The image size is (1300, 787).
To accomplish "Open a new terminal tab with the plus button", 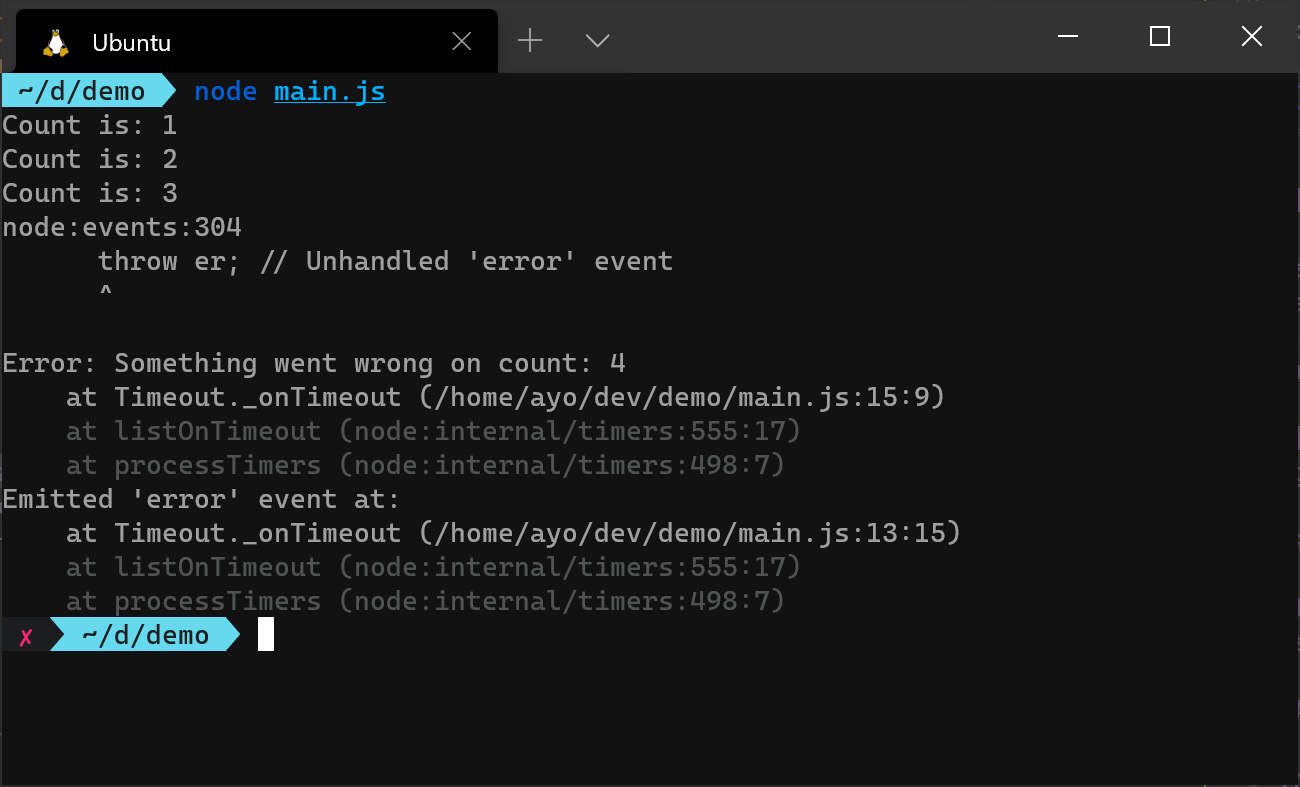I will click(529, 40).
